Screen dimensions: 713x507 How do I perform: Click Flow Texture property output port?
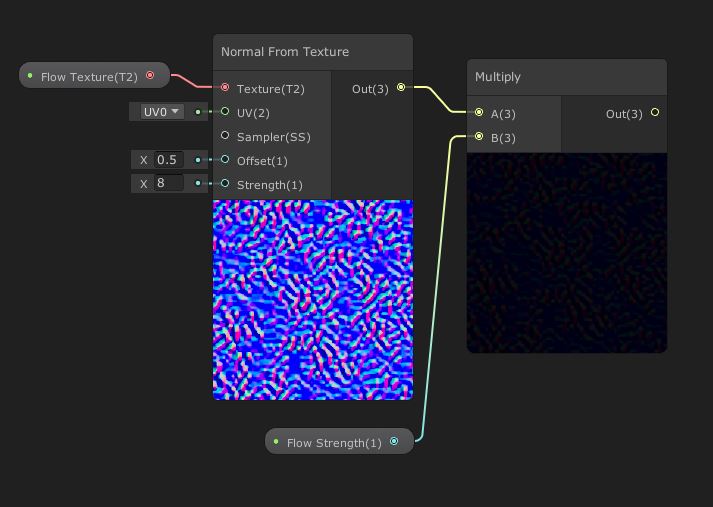[150, 76]
